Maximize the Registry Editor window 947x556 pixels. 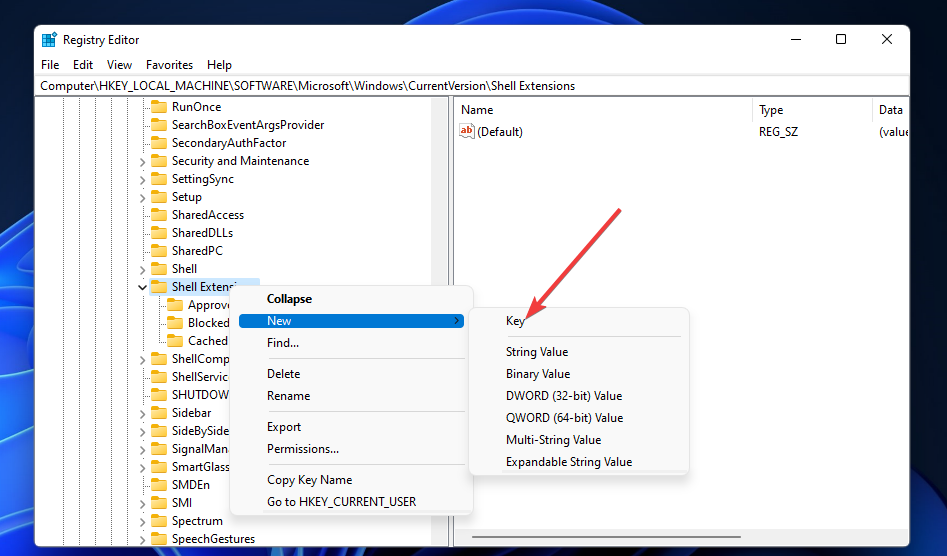coord(841,39)
